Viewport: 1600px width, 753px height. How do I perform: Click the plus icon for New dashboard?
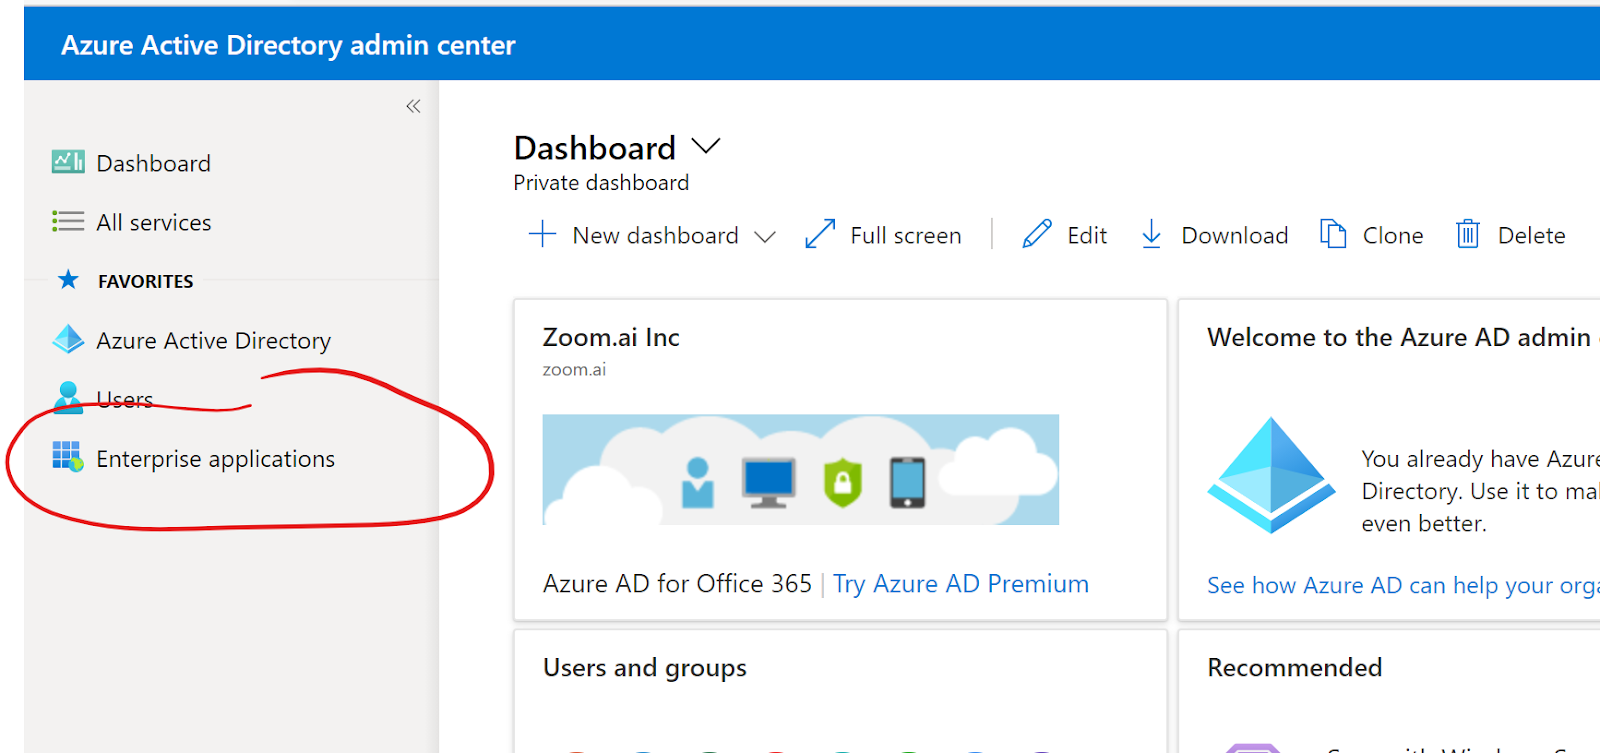coord(542,234)
